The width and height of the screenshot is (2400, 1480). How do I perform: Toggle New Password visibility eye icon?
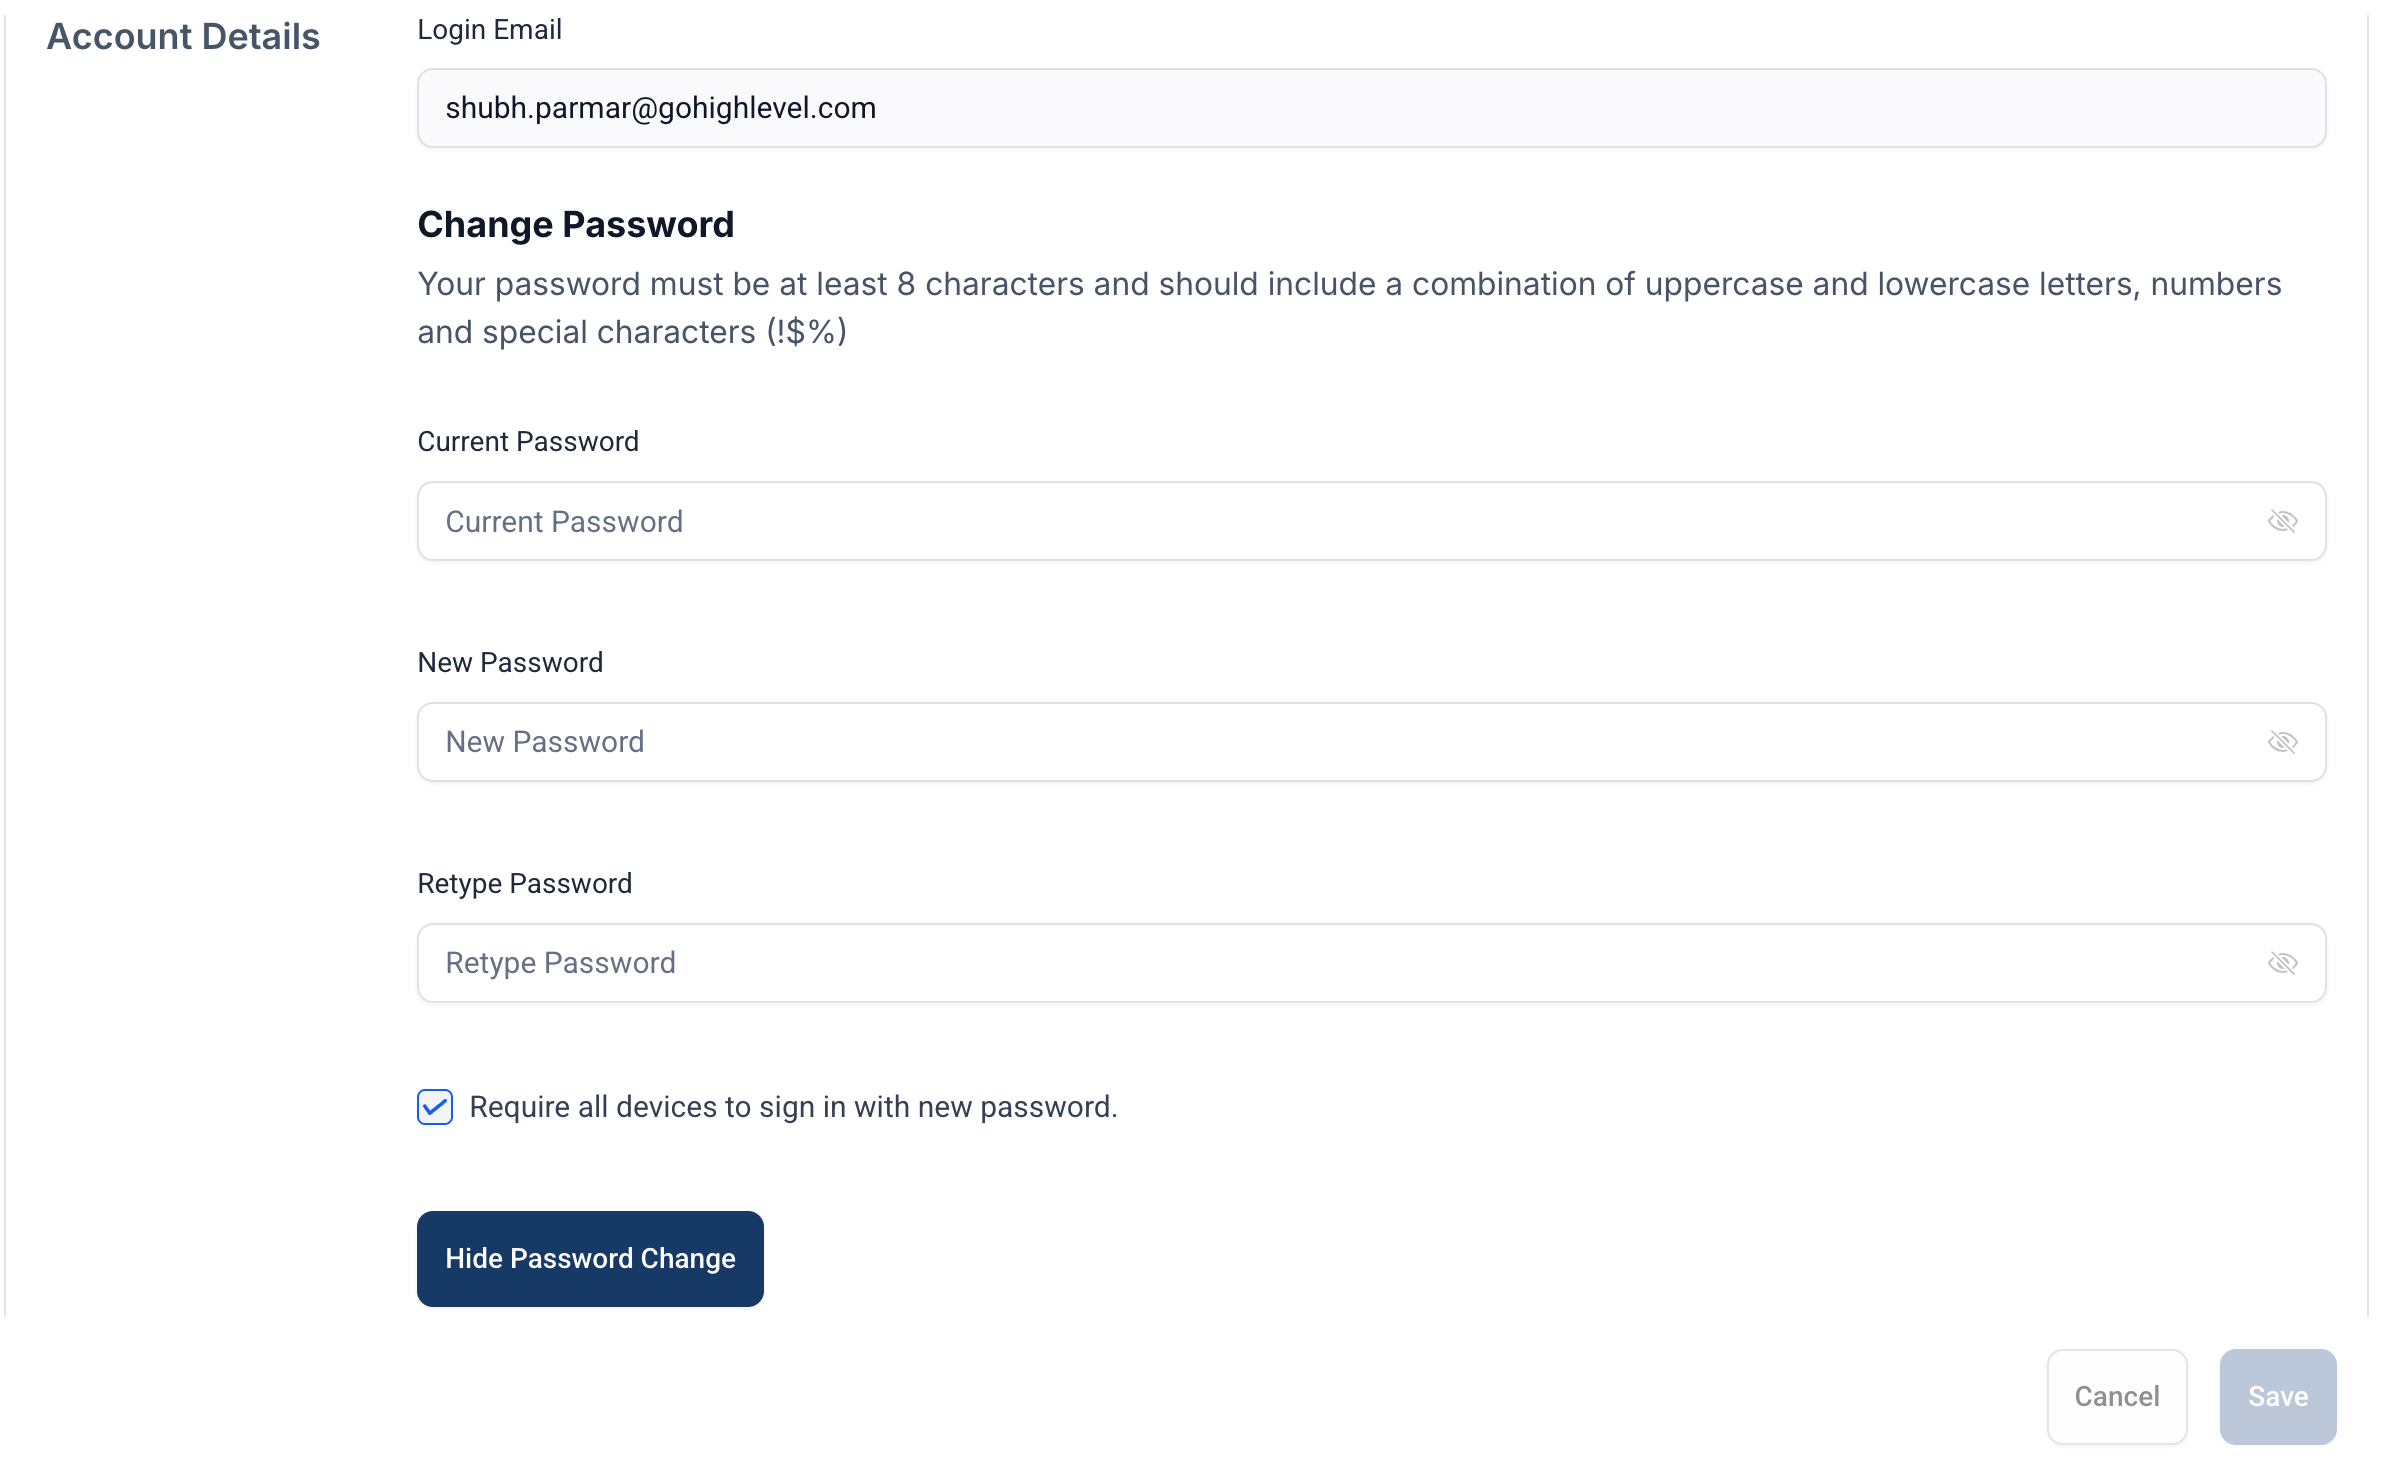point(2282,742)
